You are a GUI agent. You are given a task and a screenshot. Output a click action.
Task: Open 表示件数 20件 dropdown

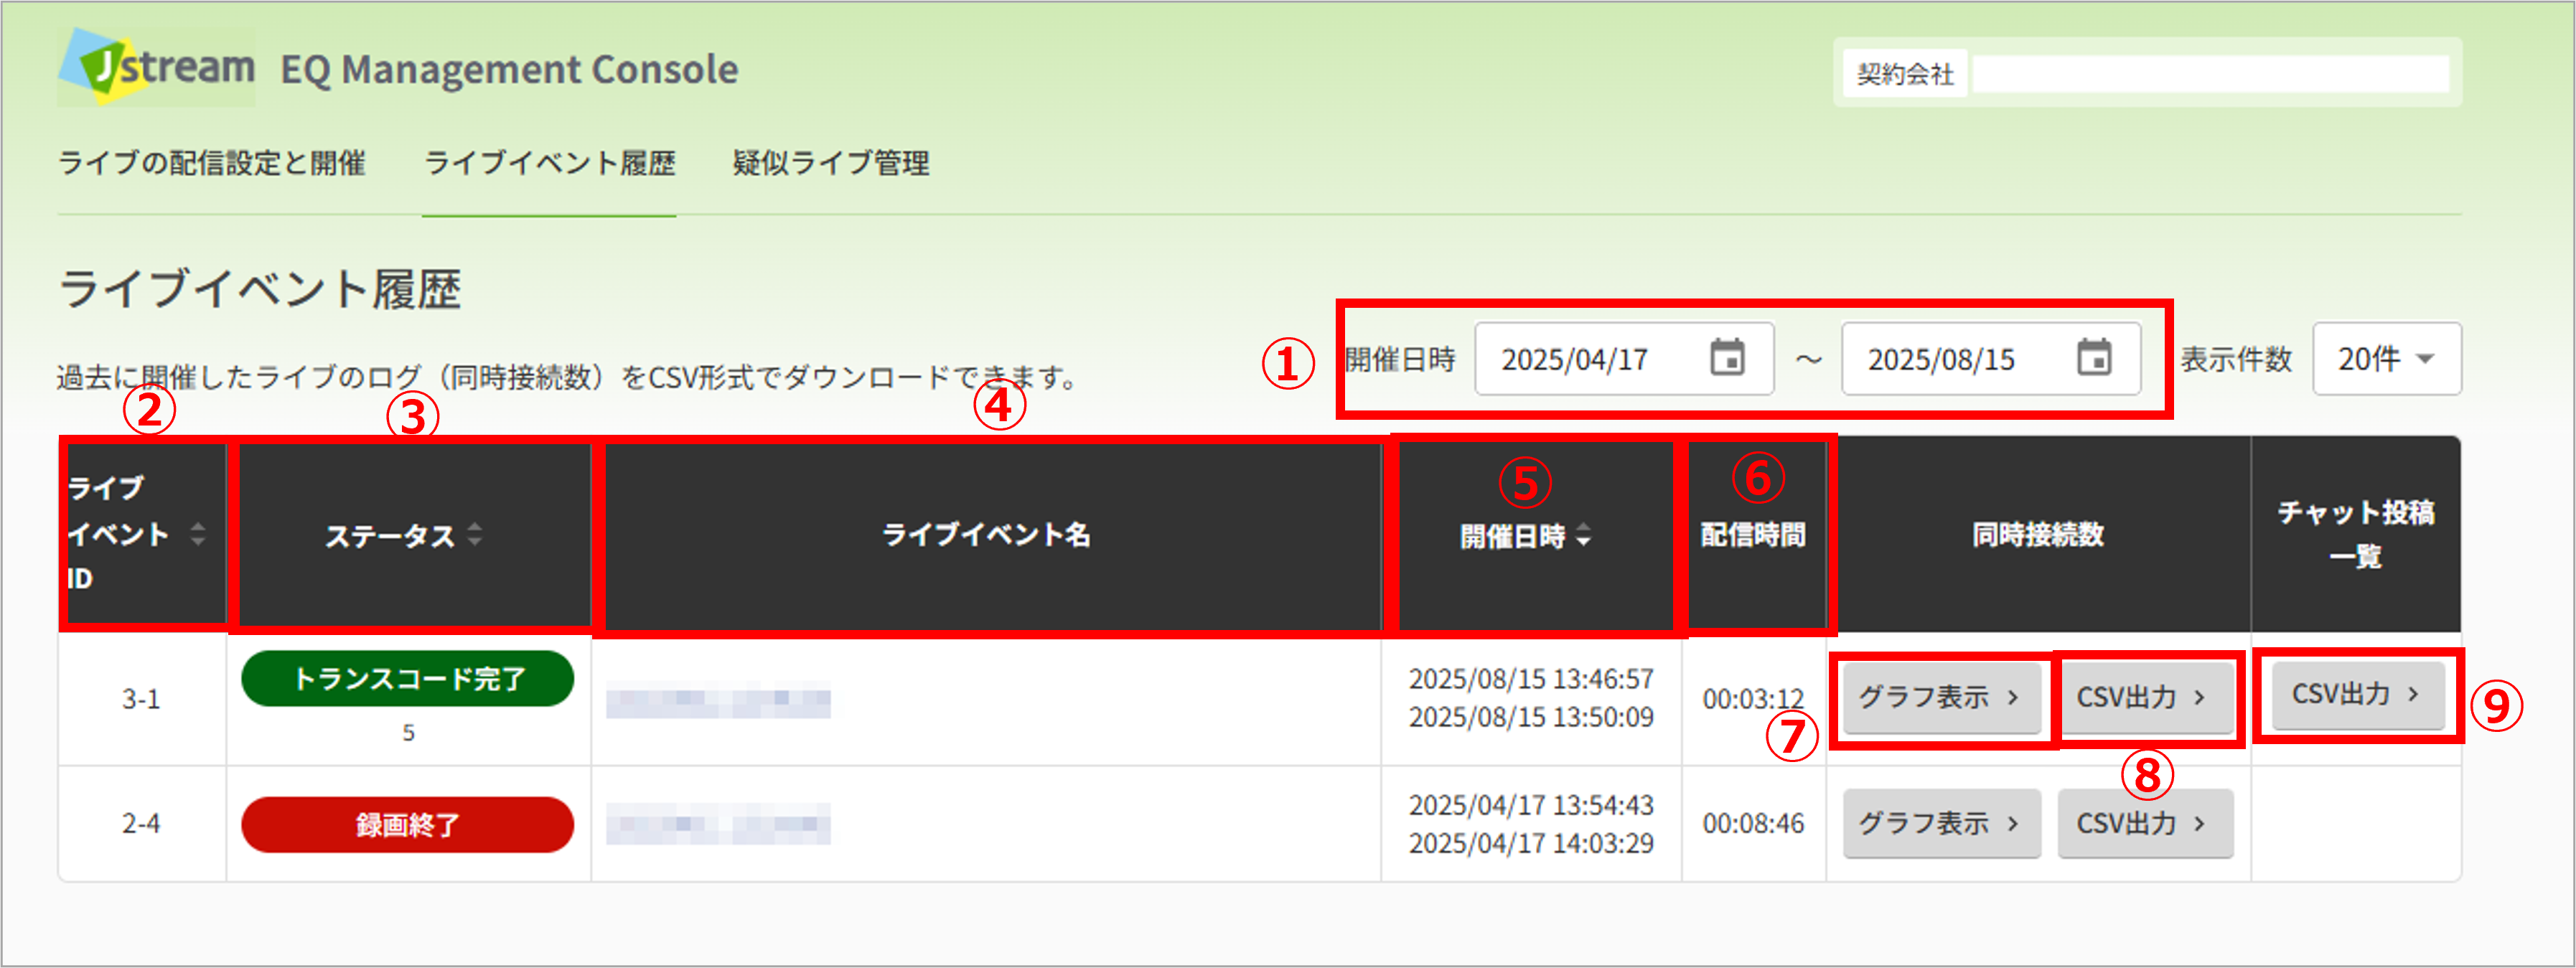tap(2386, 358)
